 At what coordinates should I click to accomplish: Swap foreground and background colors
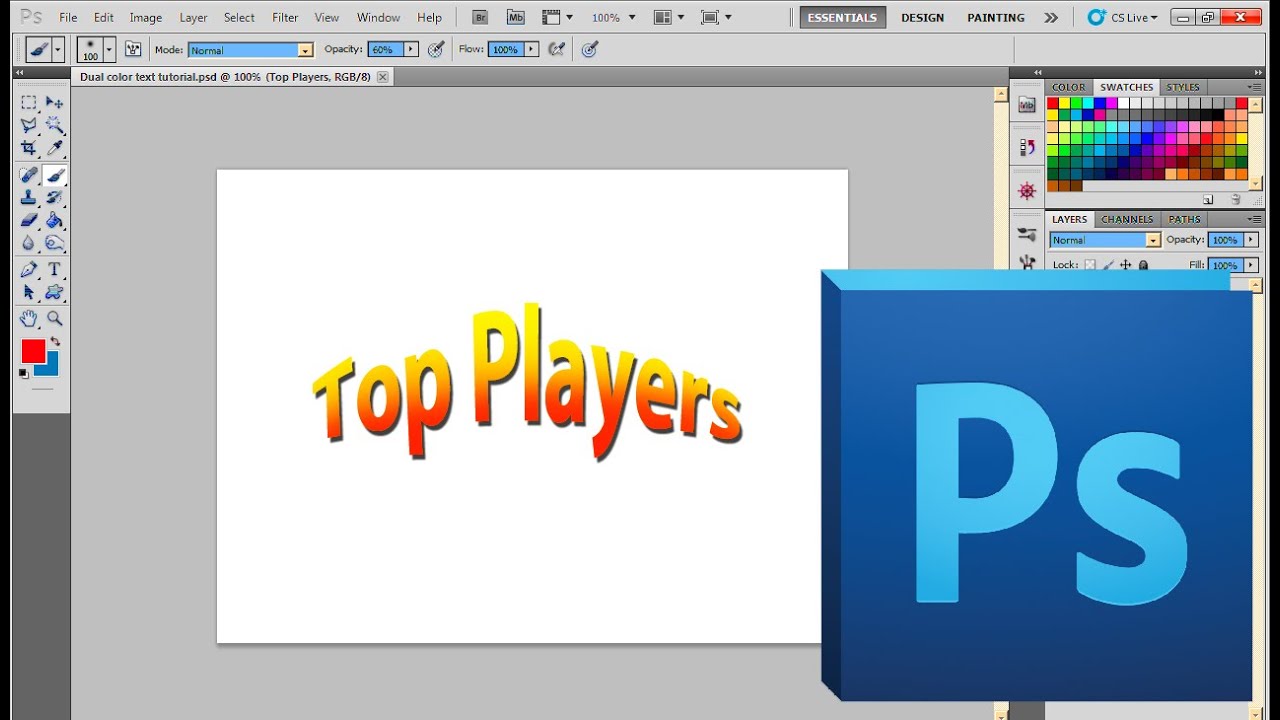click(55, 342)
